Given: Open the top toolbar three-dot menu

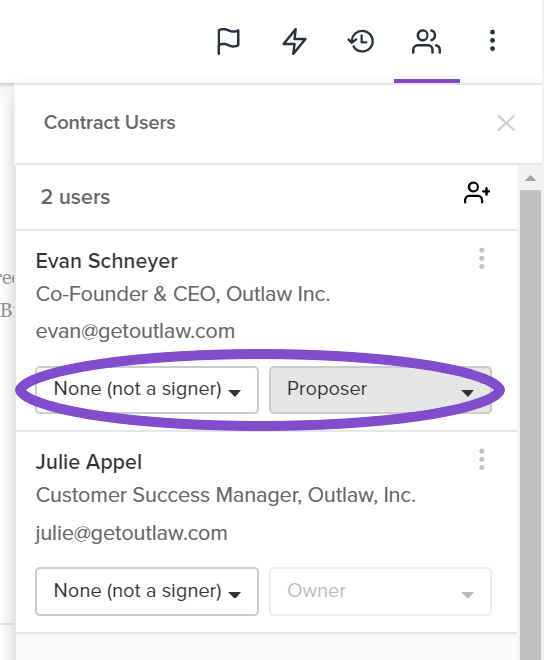Looking at the screenshot, I should click(x=492, y=41).
